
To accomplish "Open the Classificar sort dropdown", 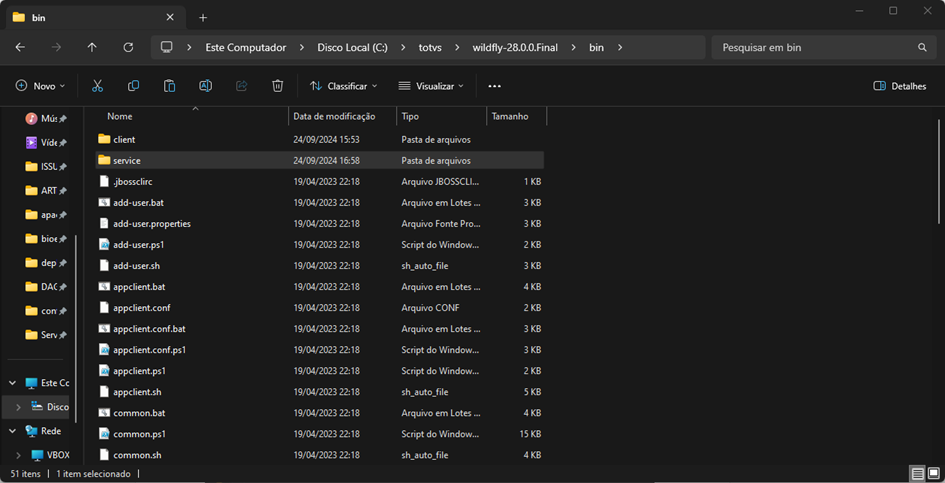I will pyautogui.click(x=343, y=86).
